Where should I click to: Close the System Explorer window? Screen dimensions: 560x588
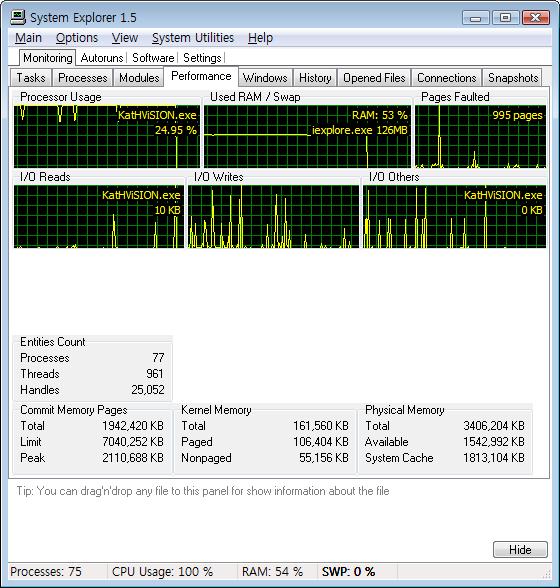tap(536, 18)
